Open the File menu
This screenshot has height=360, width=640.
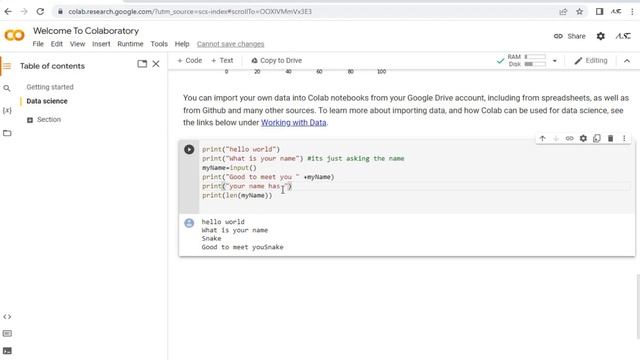coord(38,44)
